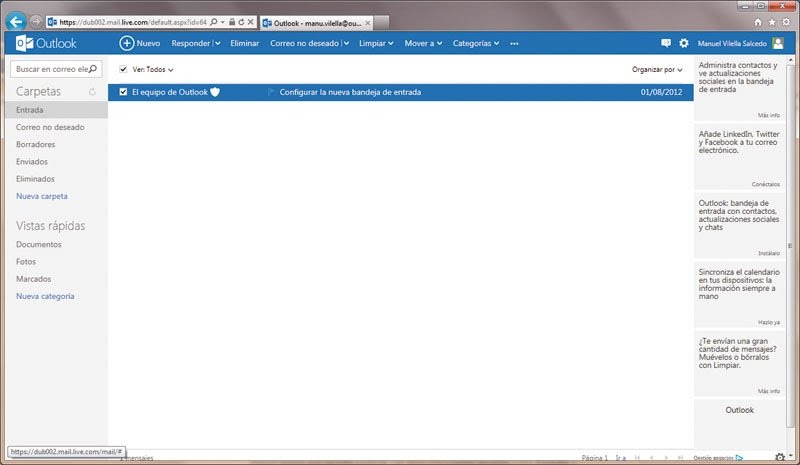Open browser home icon

click(758, 22)
